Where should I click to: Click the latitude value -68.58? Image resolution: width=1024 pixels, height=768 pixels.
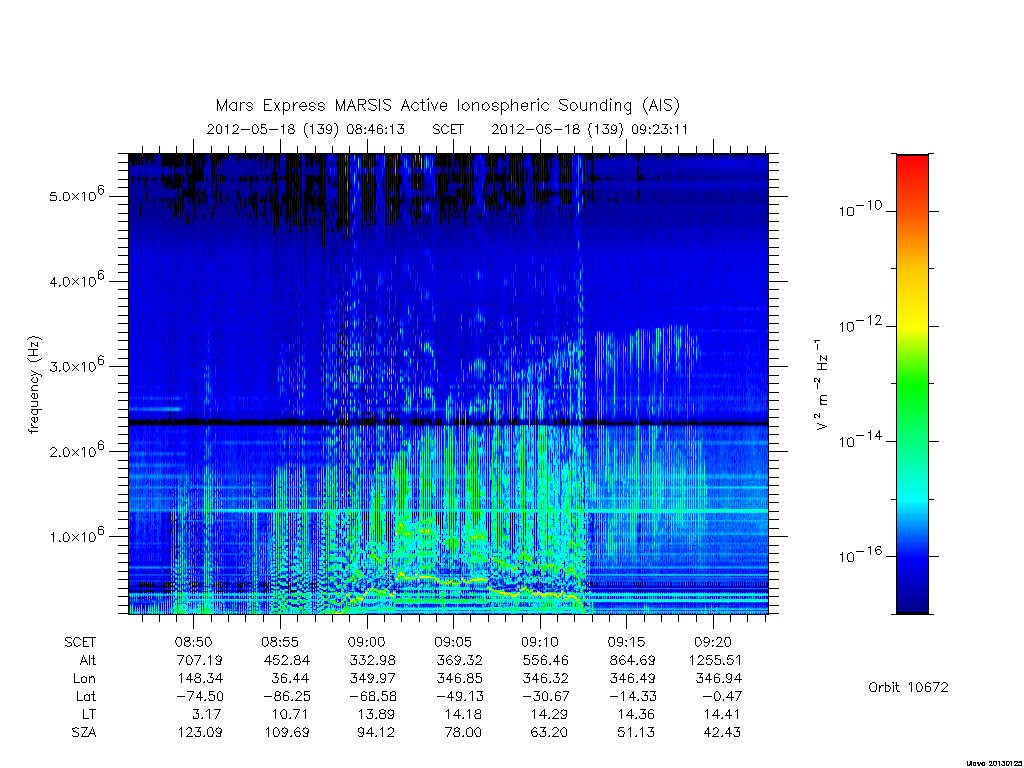(373, 697)
